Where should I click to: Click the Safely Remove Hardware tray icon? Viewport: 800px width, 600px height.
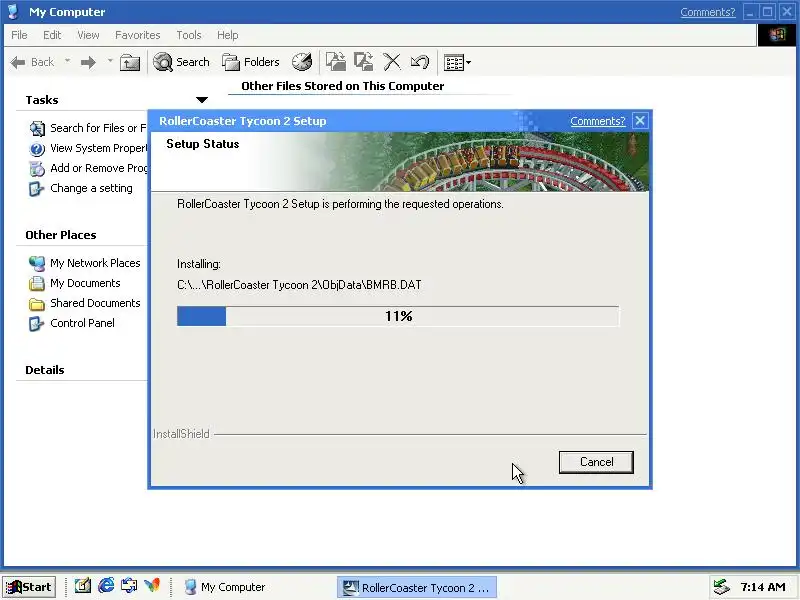(721, 587)
